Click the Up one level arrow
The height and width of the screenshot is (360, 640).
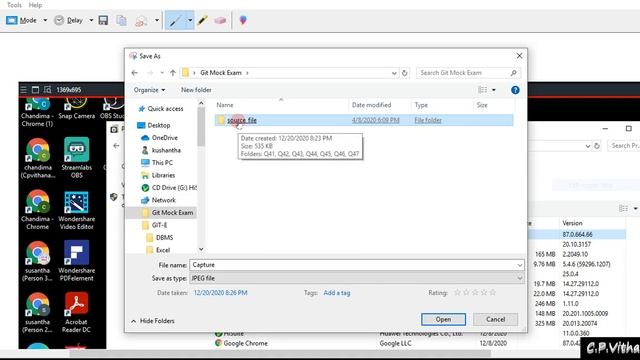tap(173, 73)
